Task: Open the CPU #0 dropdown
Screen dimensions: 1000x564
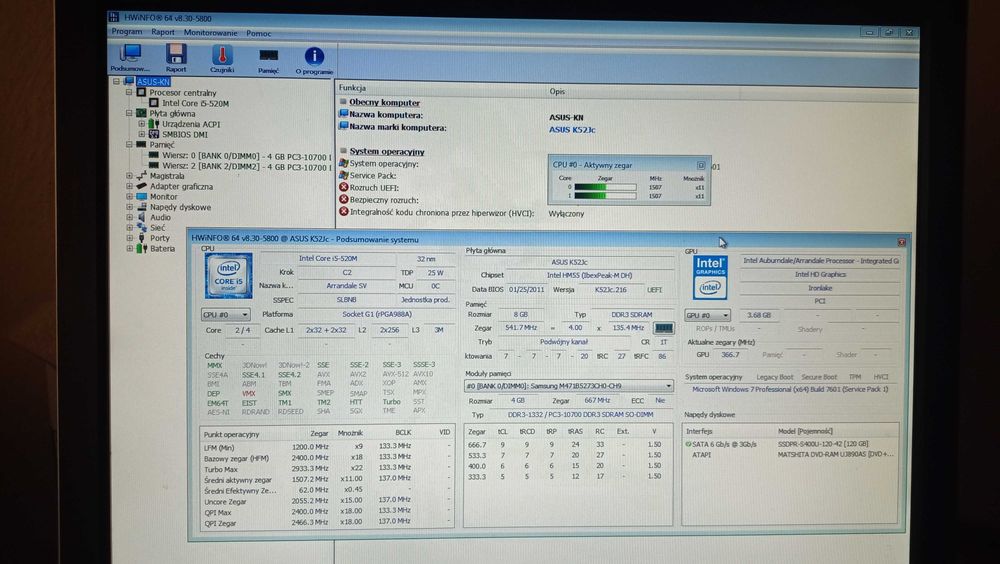Action: pyautogui.click(x=225, y=315)
